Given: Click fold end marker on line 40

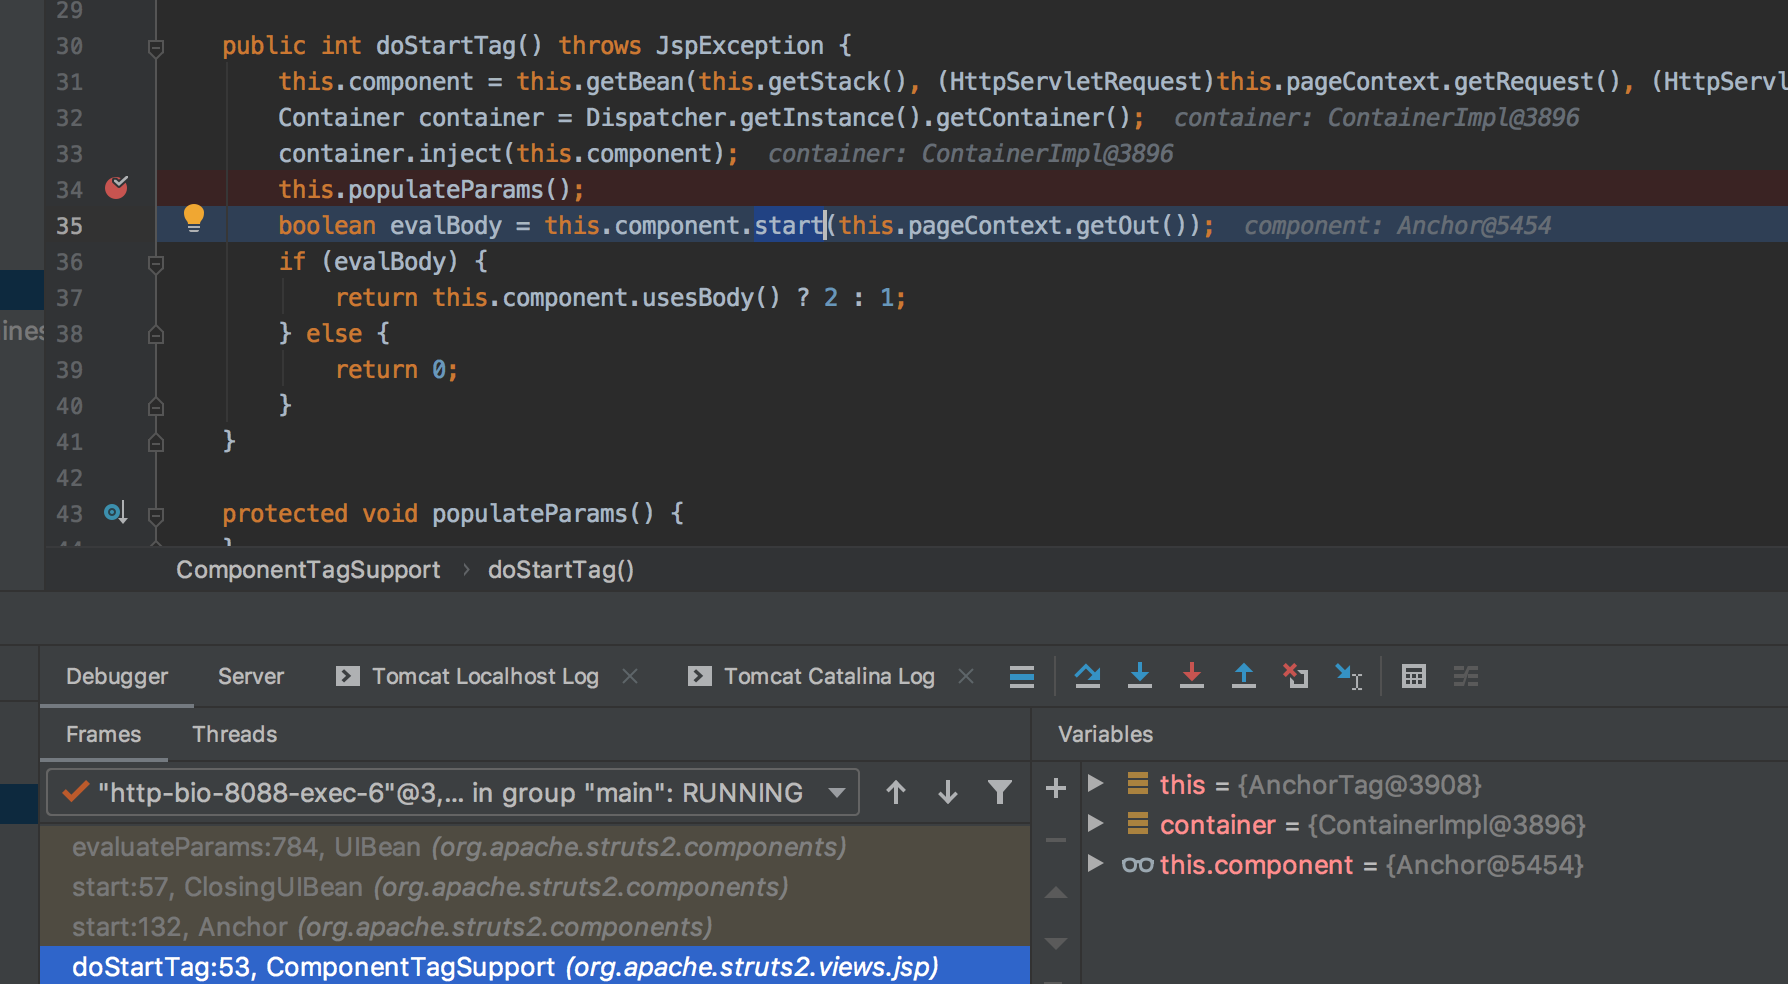Looking at the screenshot, I should tap(156, 407).
